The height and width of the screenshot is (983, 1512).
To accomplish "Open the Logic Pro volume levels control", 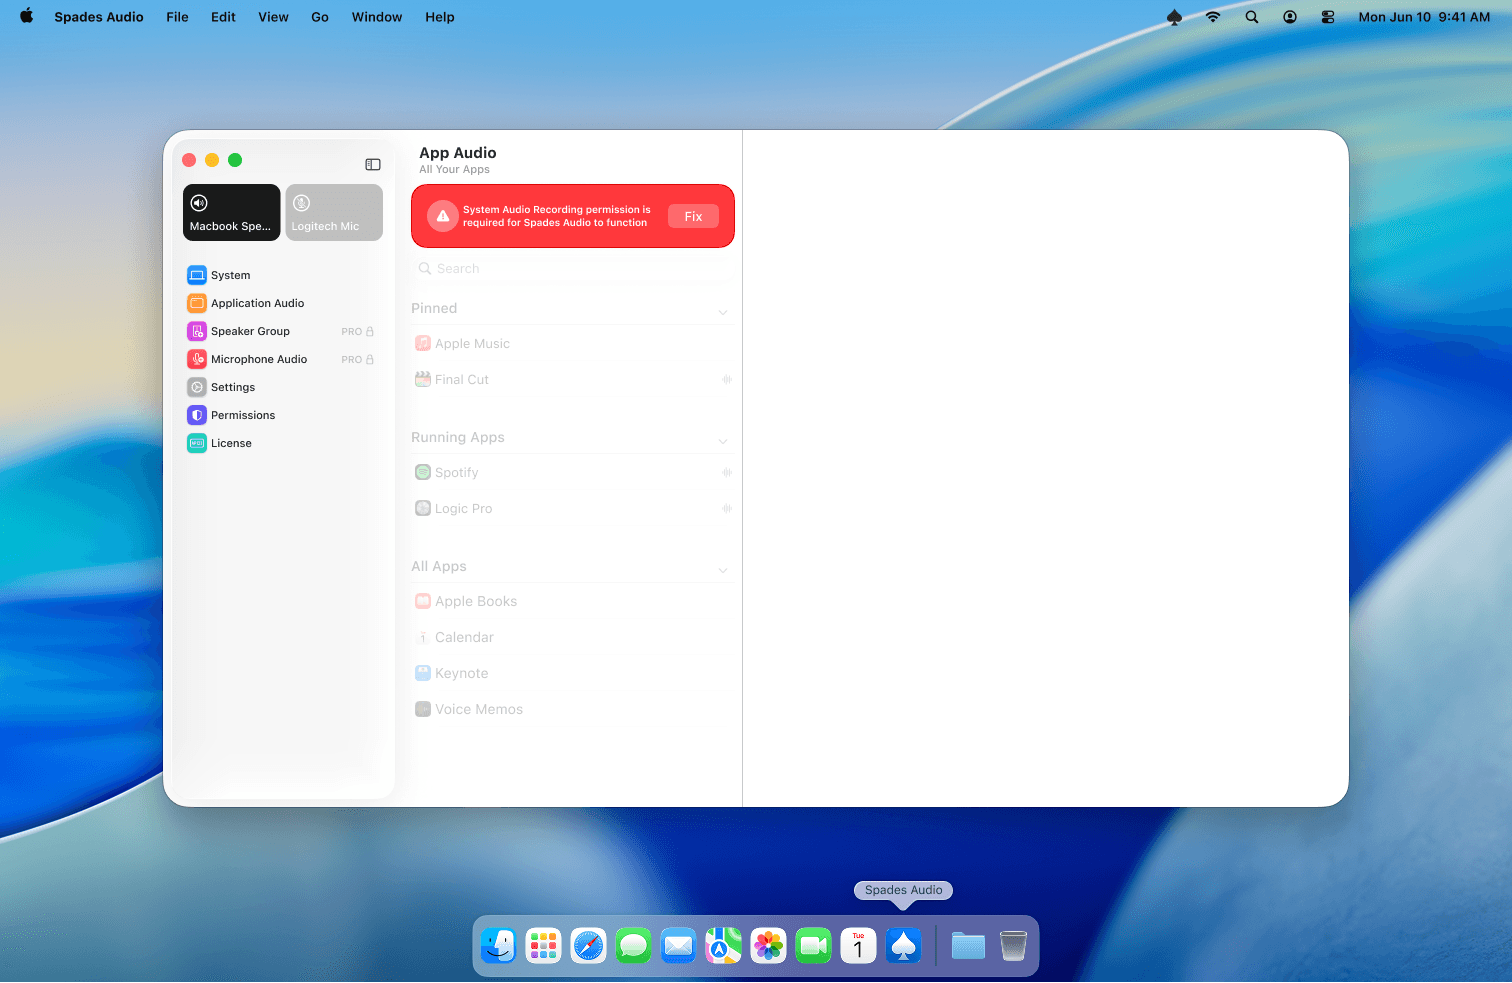I will [727, 508].
